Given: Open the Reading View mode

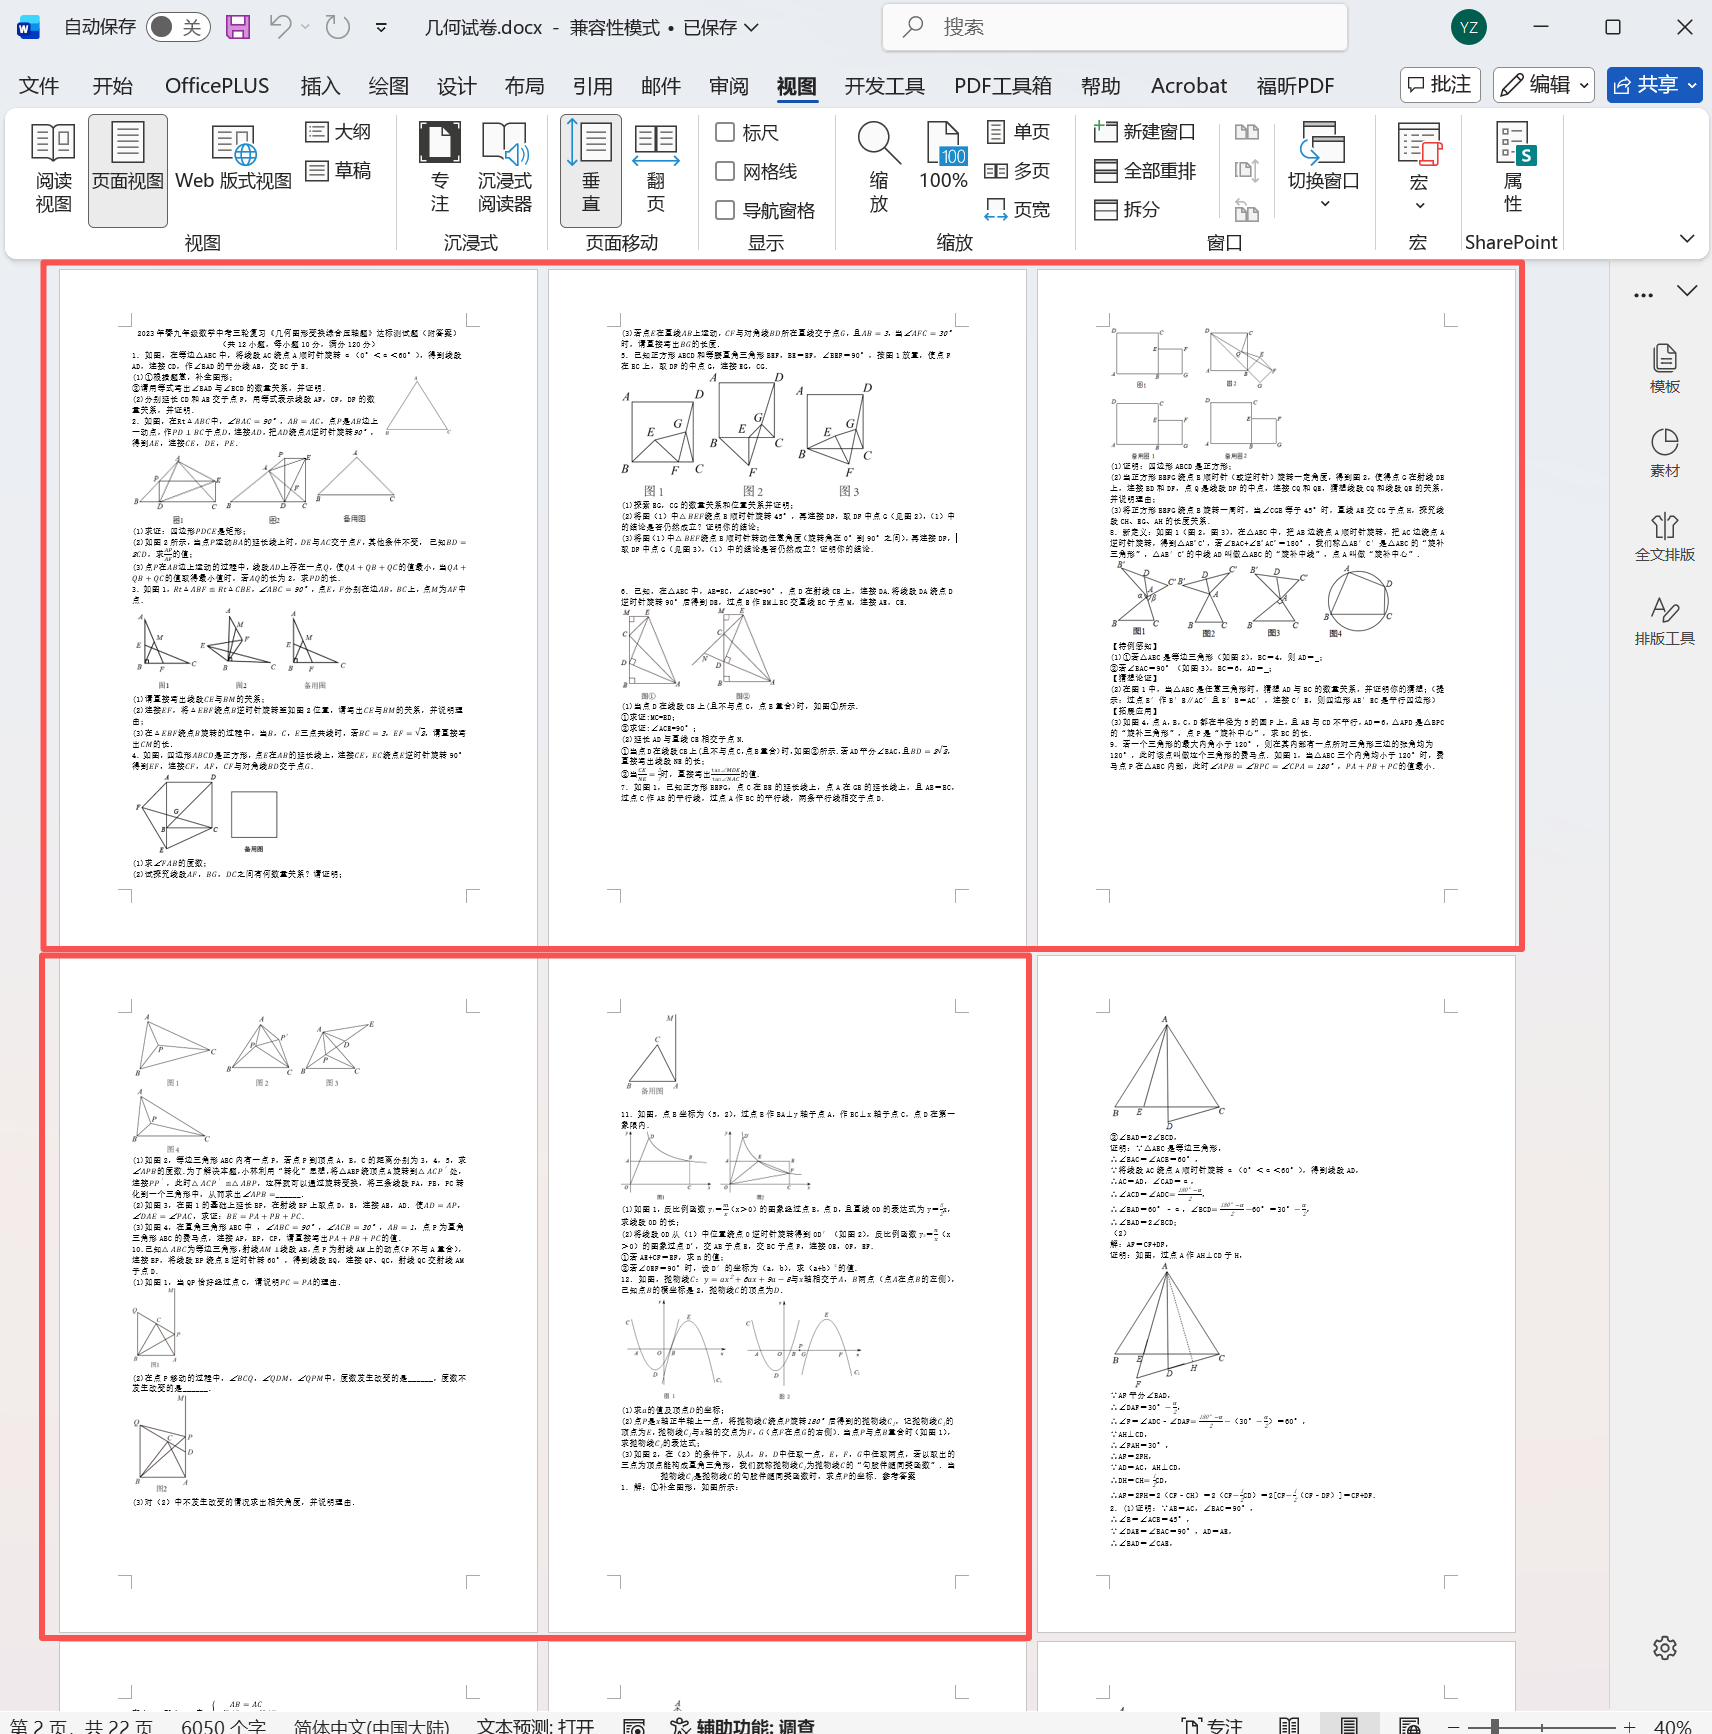Looking at the screenshot, I should (x=53, y=168).
